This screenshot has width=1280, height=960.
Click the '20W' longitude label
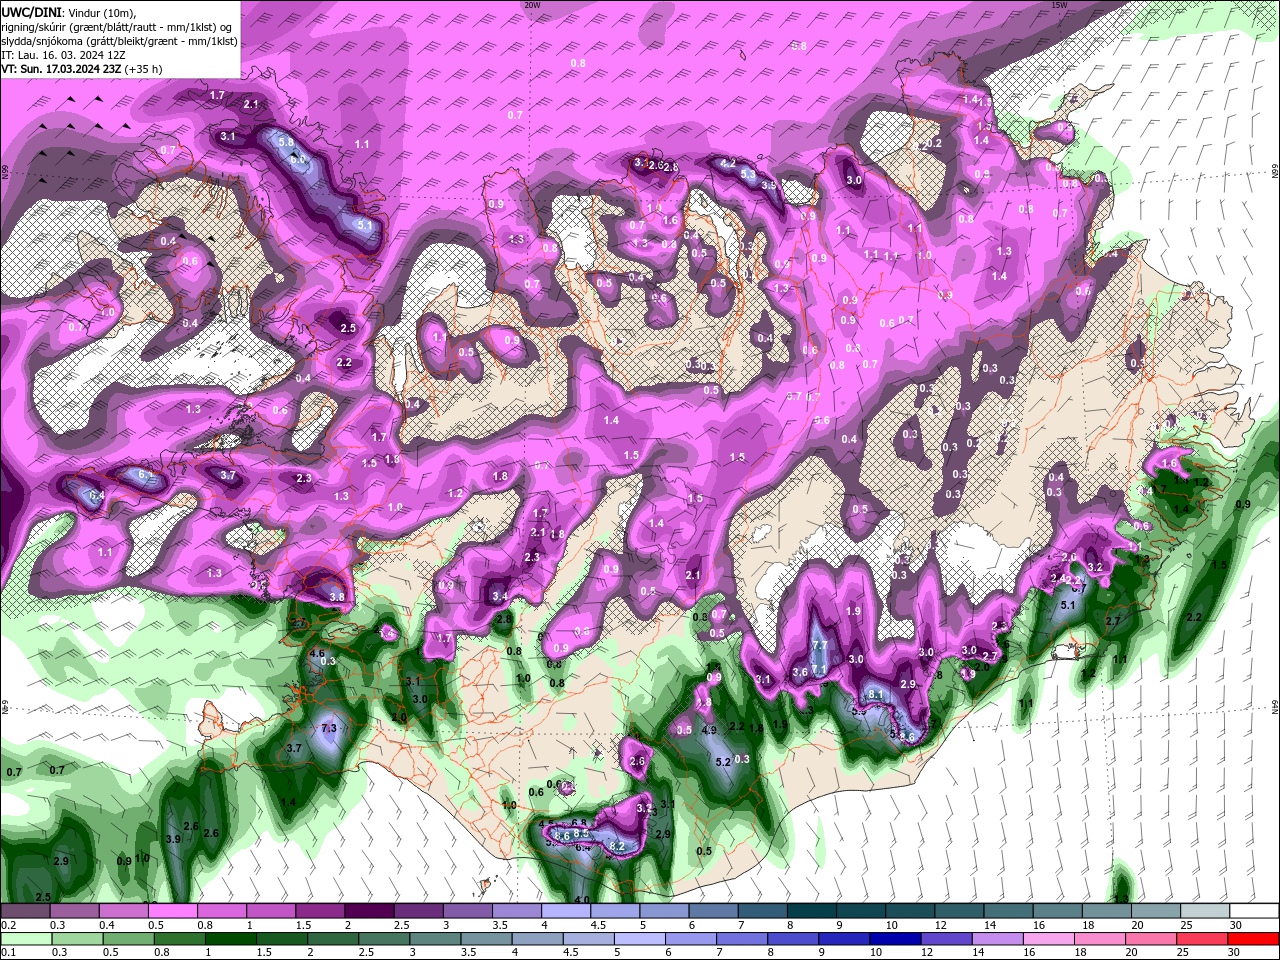532,5
